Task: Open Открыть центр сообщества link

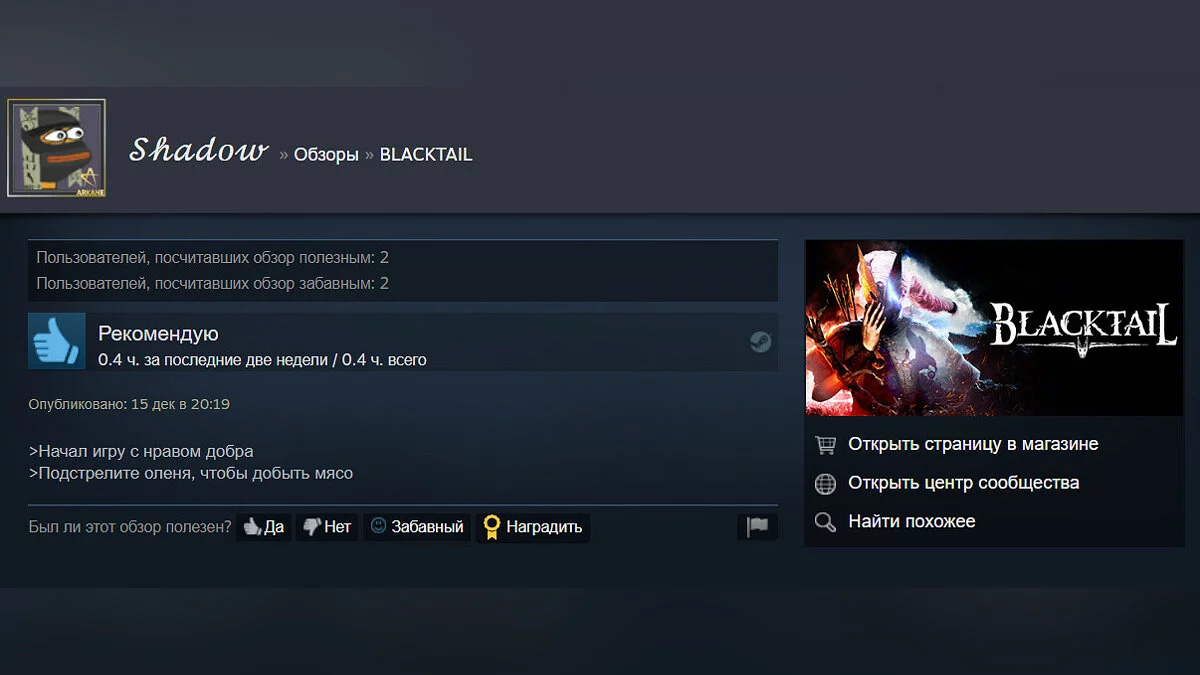Action: tap(964, 483)
